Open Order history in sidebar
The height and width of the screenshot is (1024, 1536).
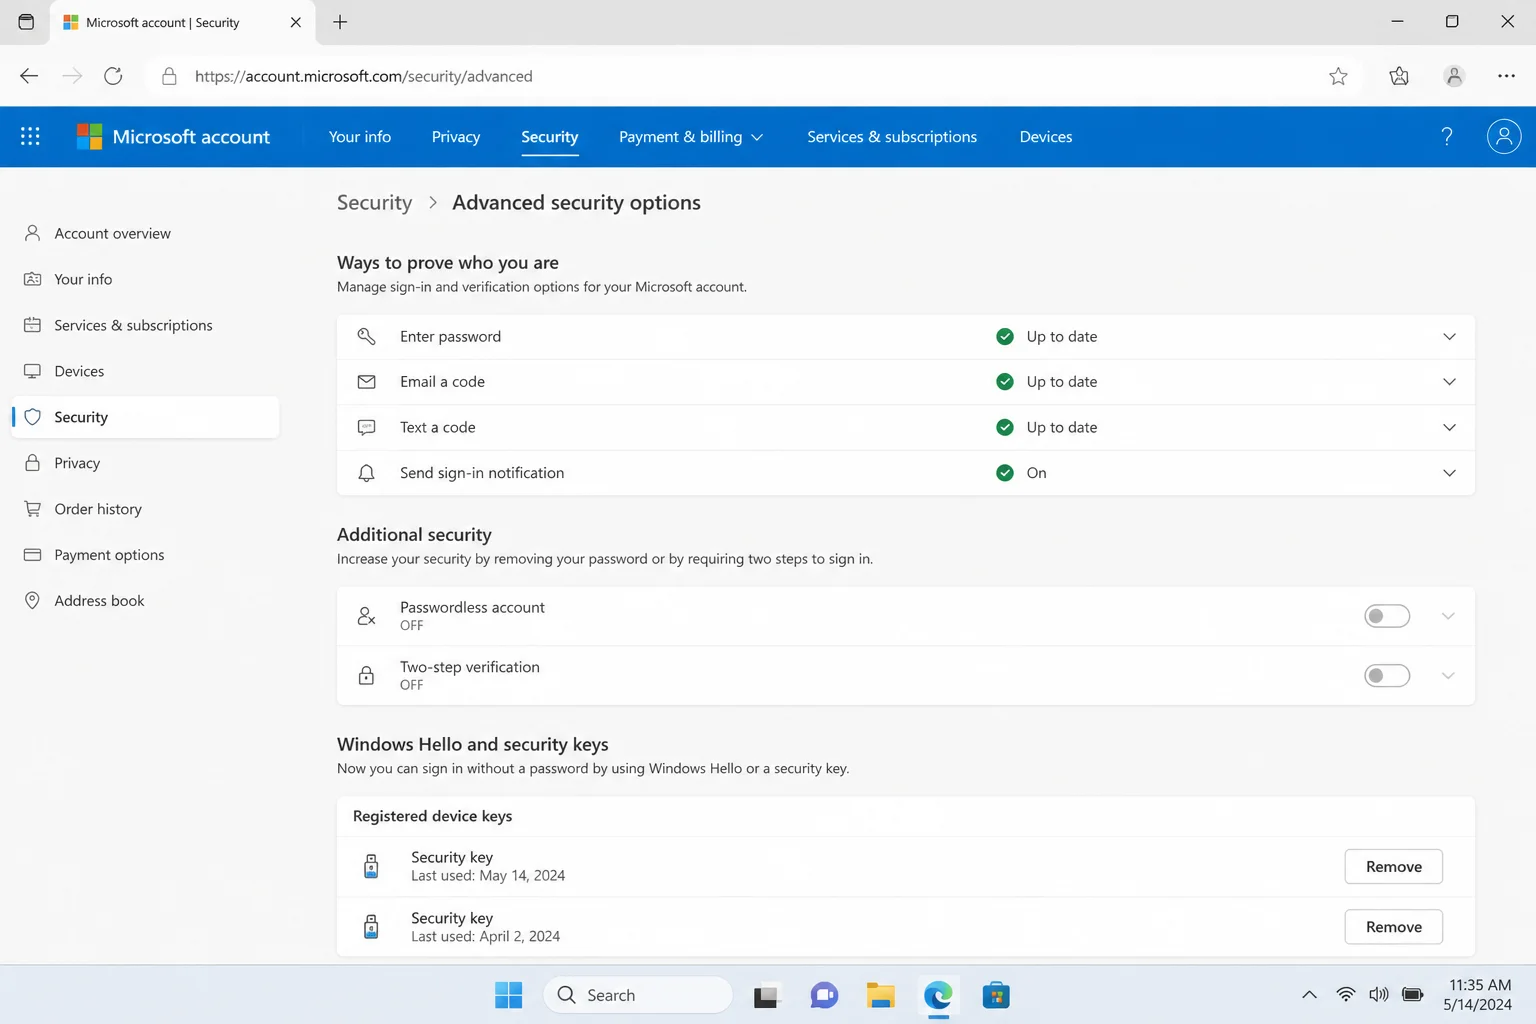point(146,509)
